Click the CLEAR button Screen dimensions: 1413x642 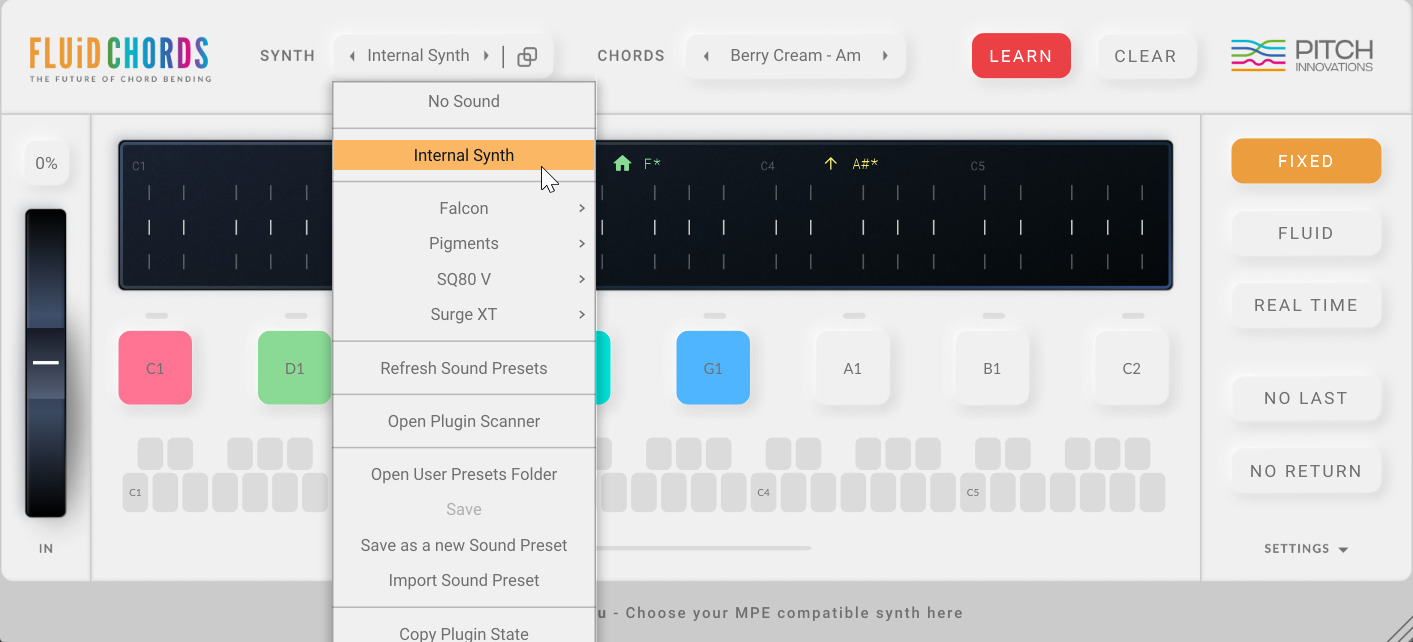(x=1146, y=56)
